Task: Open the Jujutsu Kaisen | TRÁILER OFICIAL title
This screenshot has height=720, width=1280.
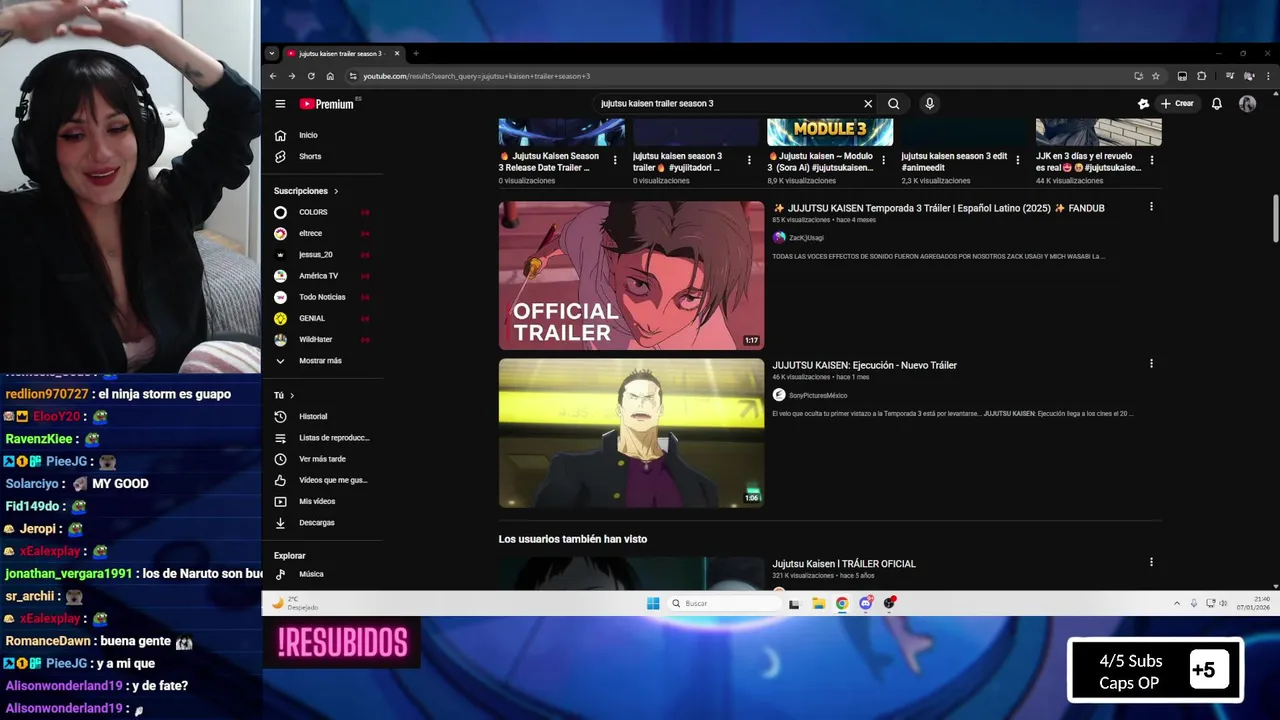Action: pos(844,564)
